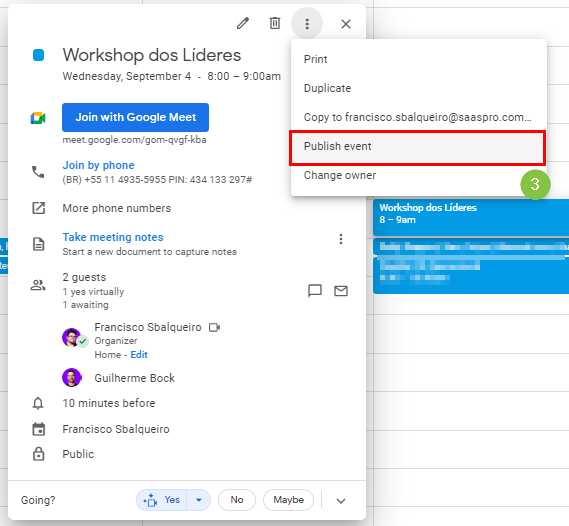Image resolution: width=569 pixels, height=526 pixels.
Task: Click the pencil edit event icon
Action: [x=243, y=24]
